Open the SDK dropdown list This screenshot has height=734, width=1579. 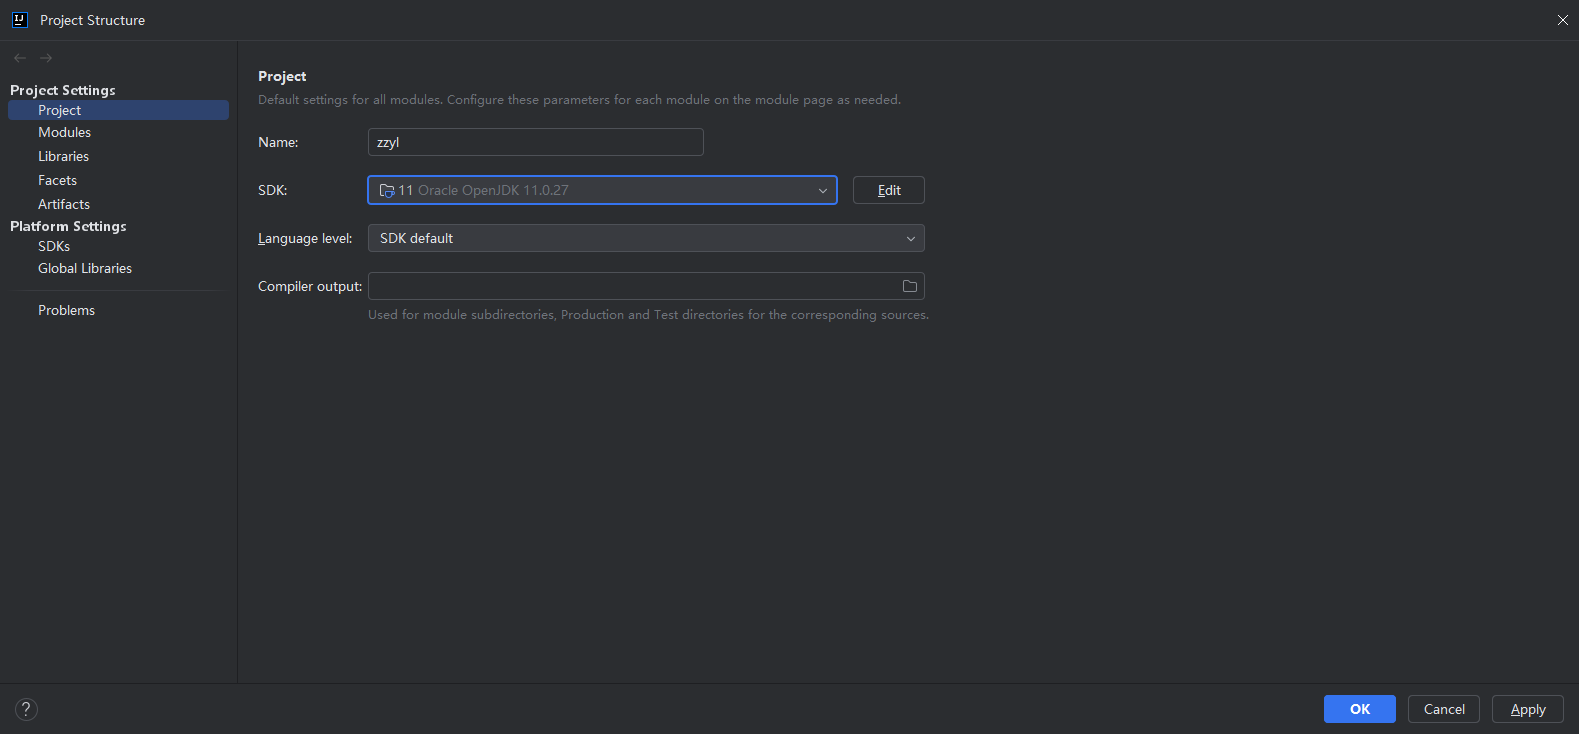[602, 190]
